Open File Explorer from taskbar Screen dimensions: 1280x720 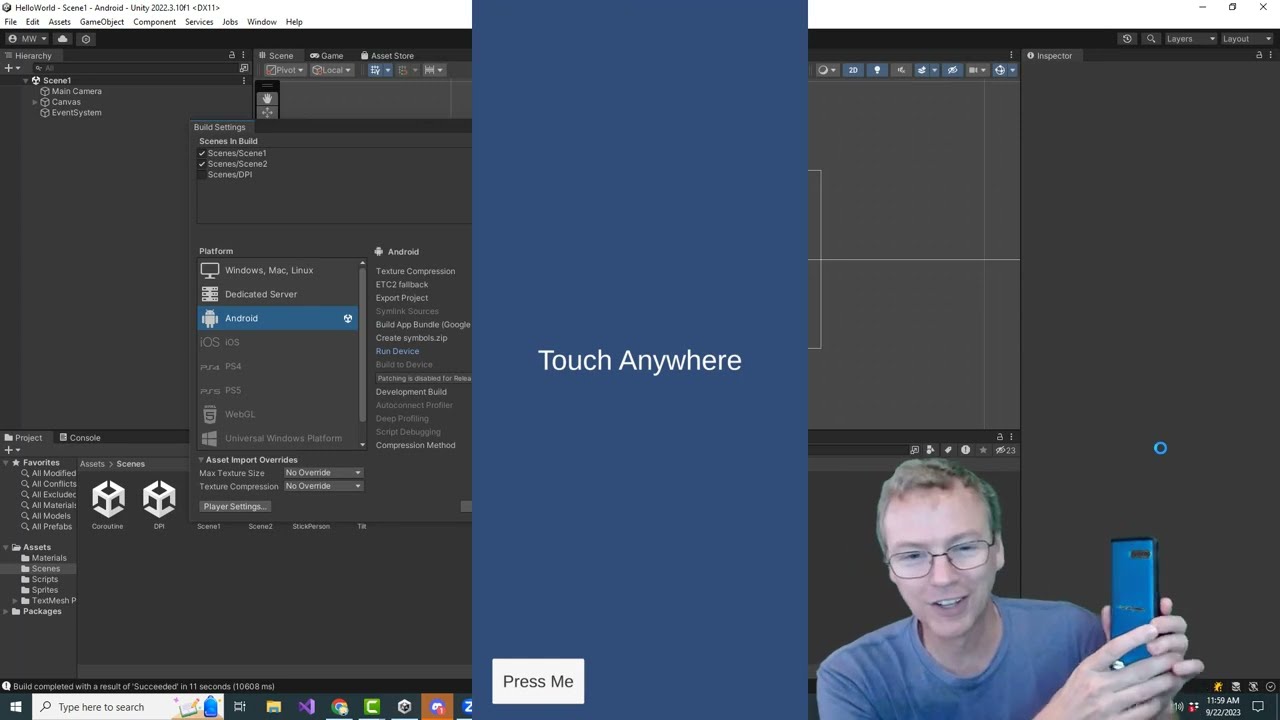tap(273, 707)
